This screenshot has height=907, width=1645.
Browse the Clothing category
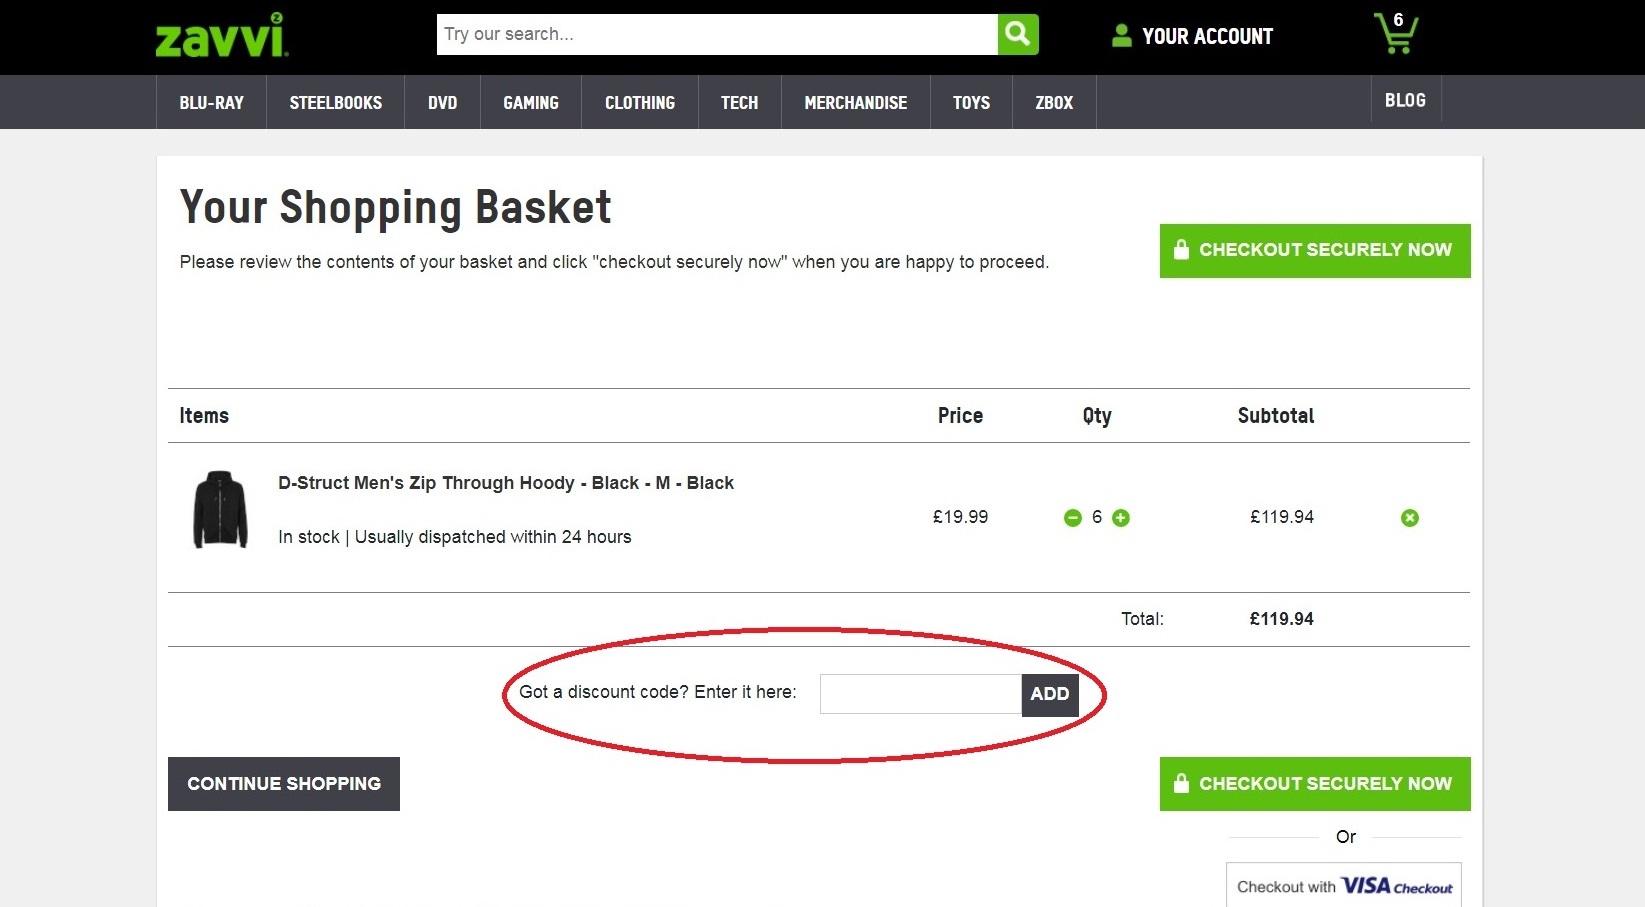coord(639,103)
